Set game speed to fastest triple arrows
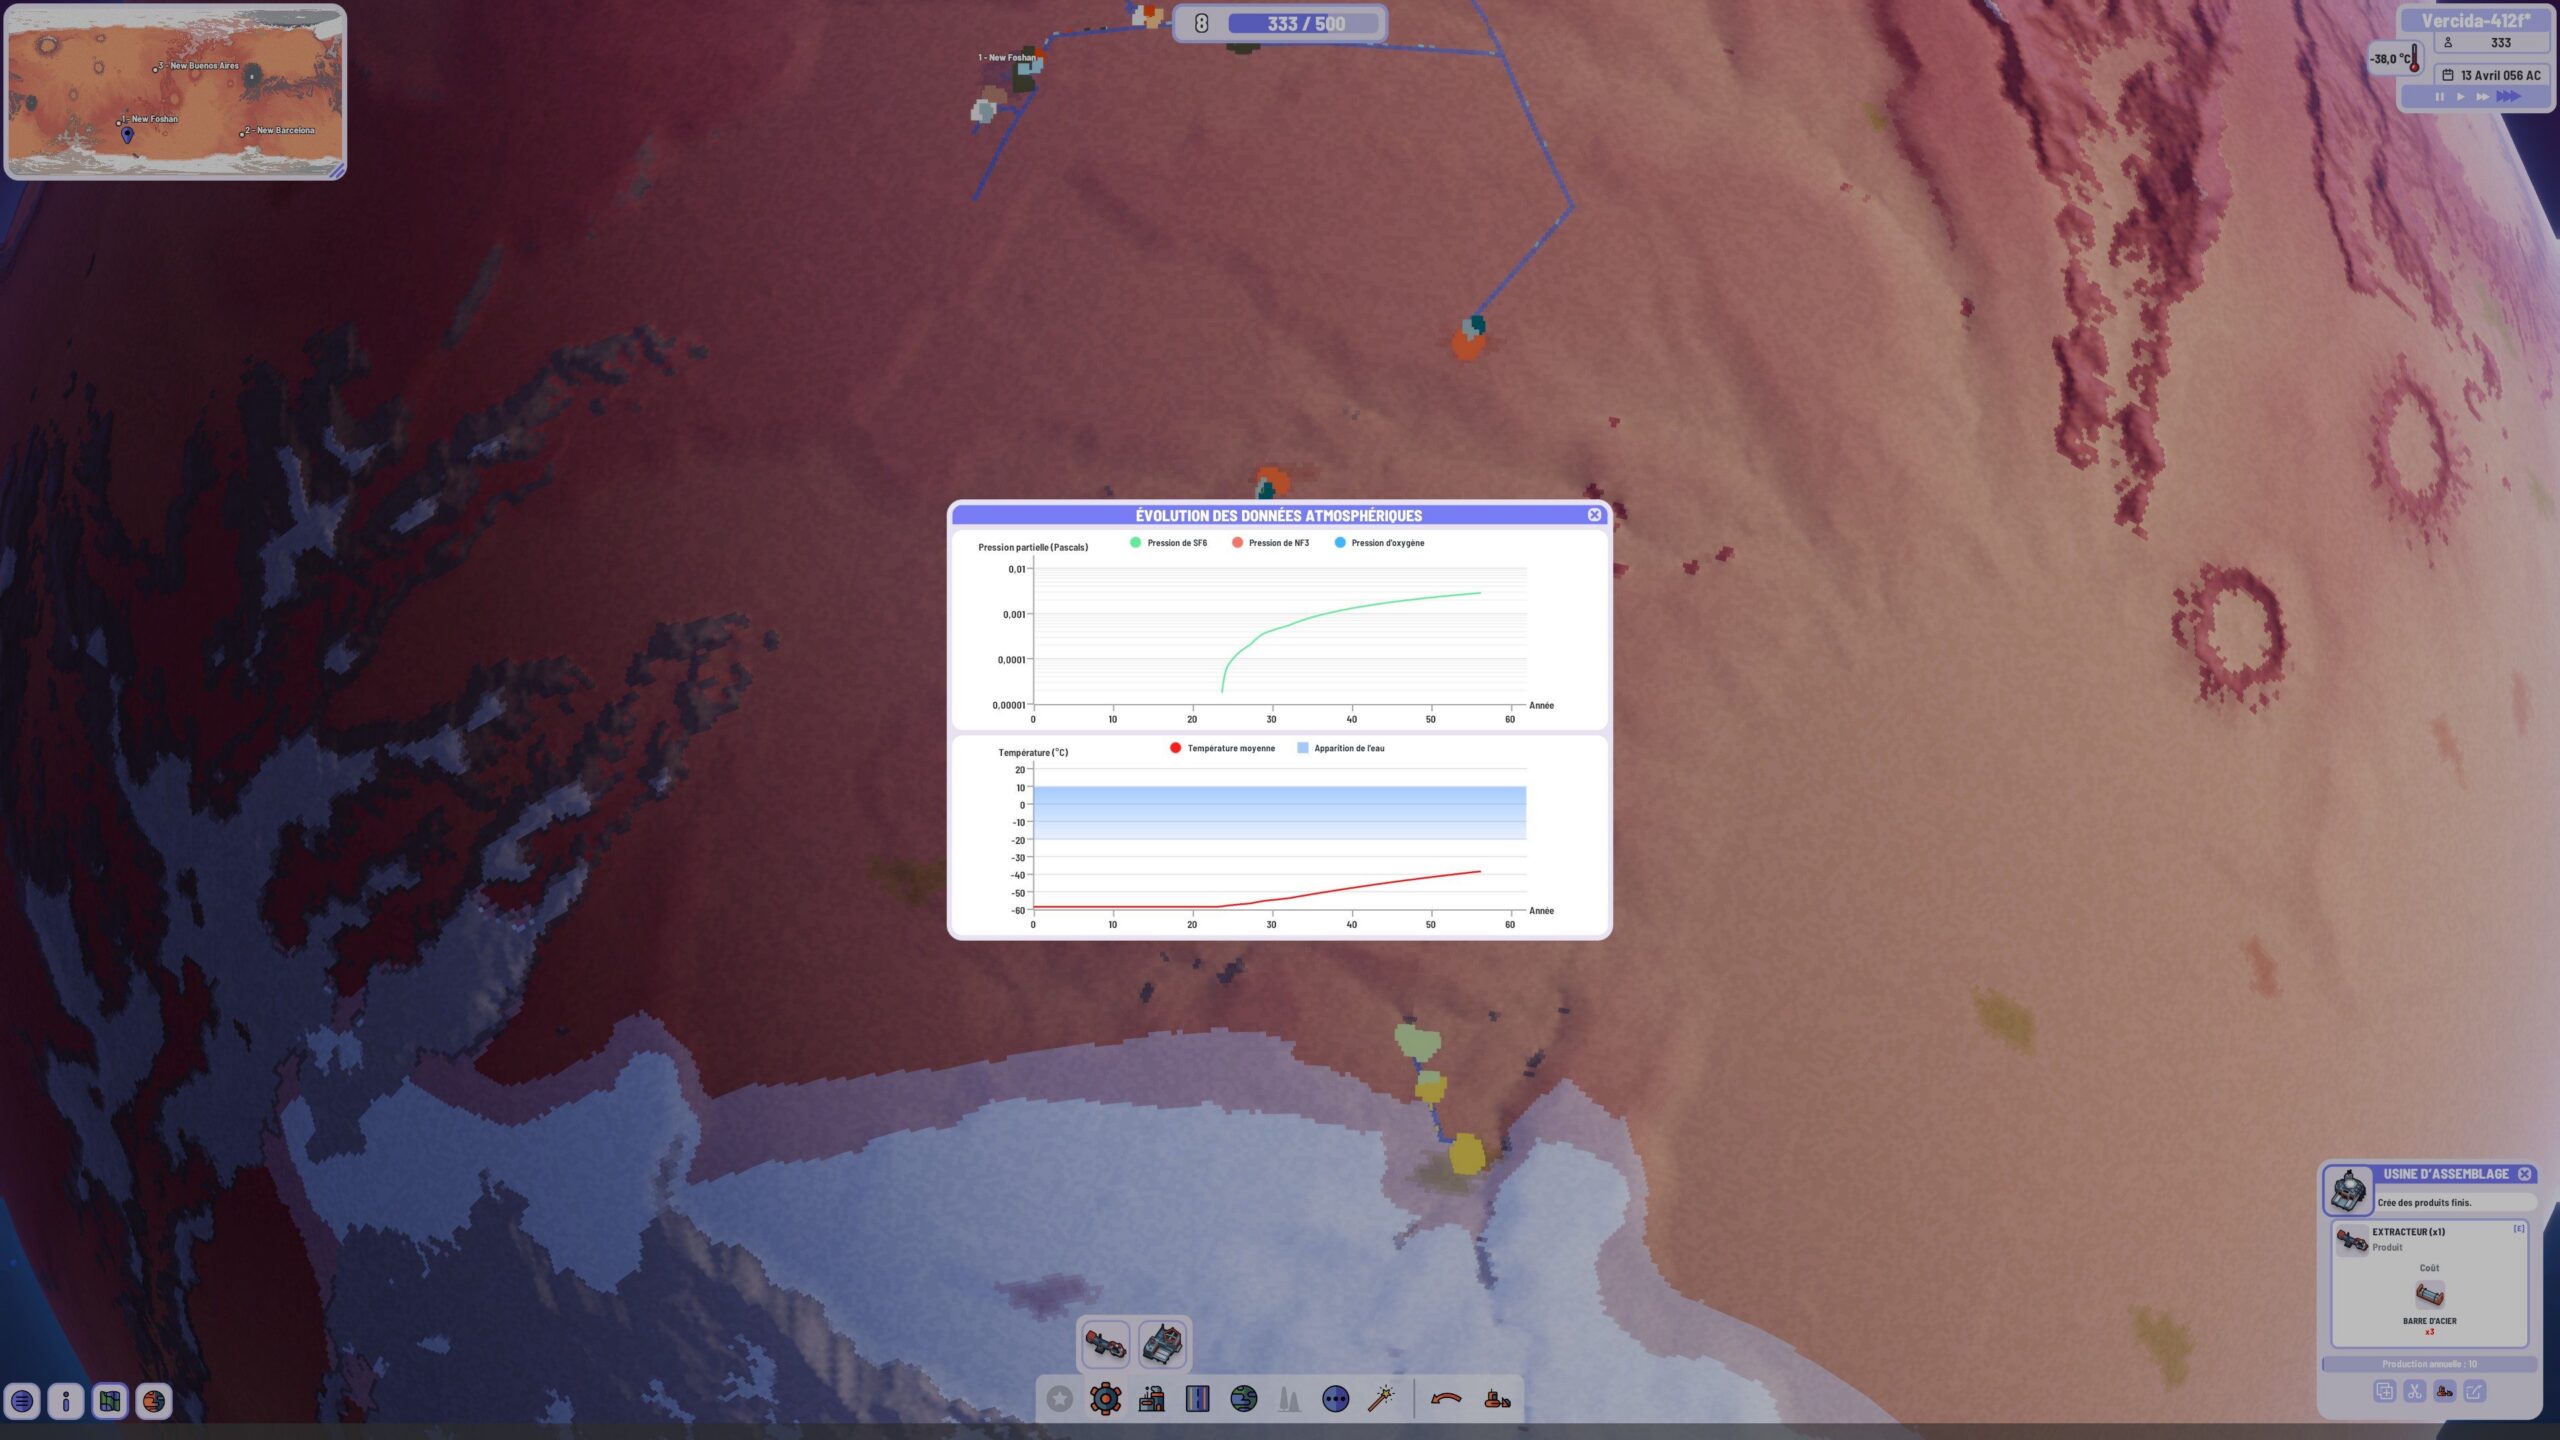Screen dimensions: 2560x1440 tap(2508, 97)
